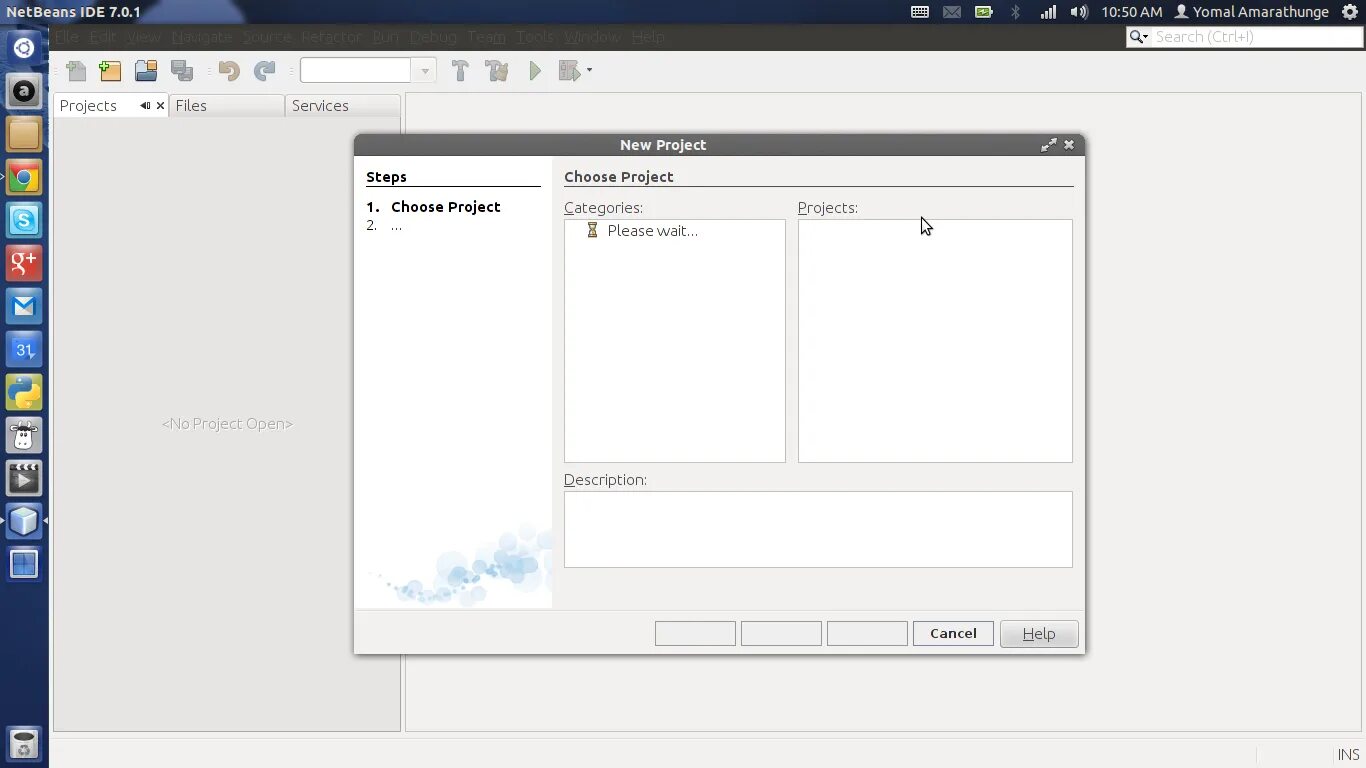Image resolution: width=1366 pixels, height=768 pixels.
Task: Open the Navigate menu
Action: 202,37
